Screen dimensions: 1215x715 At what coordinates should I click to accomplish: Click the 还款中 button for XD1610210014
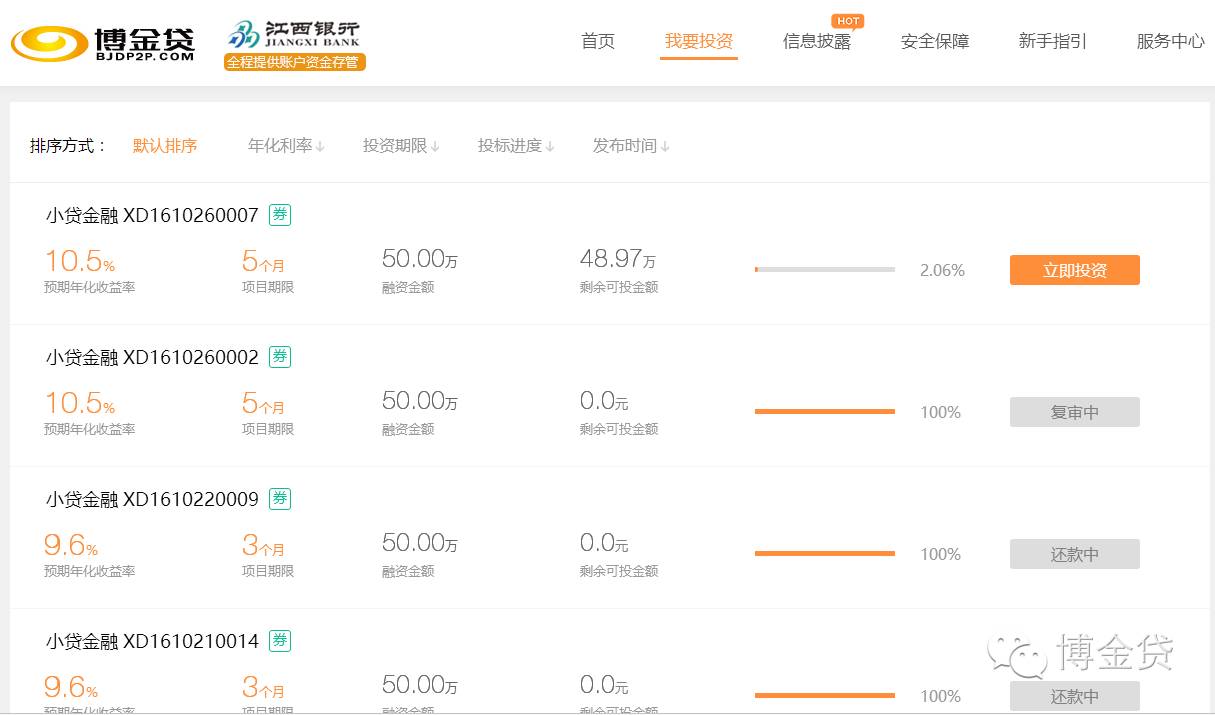click(1075, 696)
